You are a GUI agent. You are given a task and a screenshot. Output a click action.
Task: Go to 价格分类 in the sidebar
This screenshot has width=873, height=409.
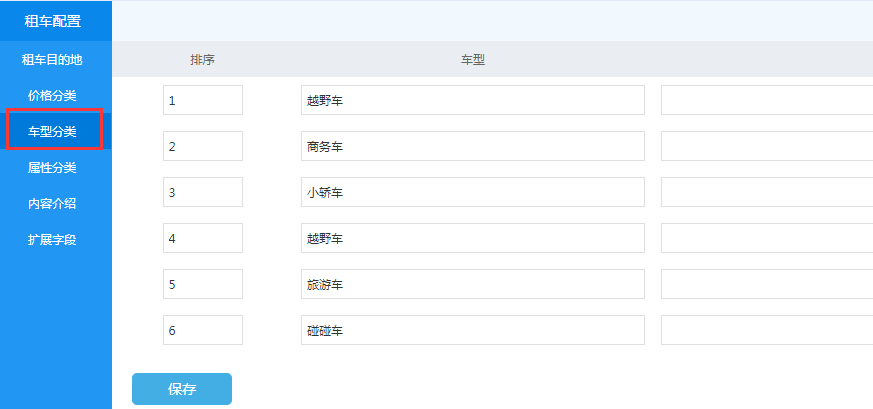pyautogui.click(x=52, y=95)
